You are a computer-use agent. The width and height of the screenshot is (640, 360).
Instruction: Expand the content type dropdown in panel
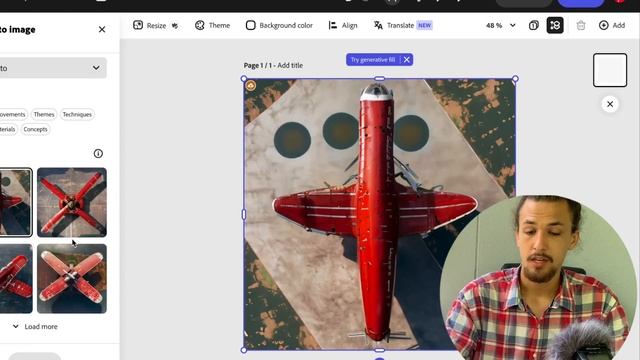tap(53, 68)
